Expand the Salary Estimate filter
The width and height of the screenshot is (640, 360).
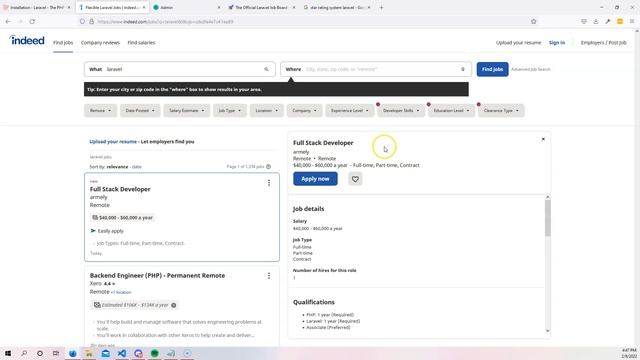pos(187,111)
